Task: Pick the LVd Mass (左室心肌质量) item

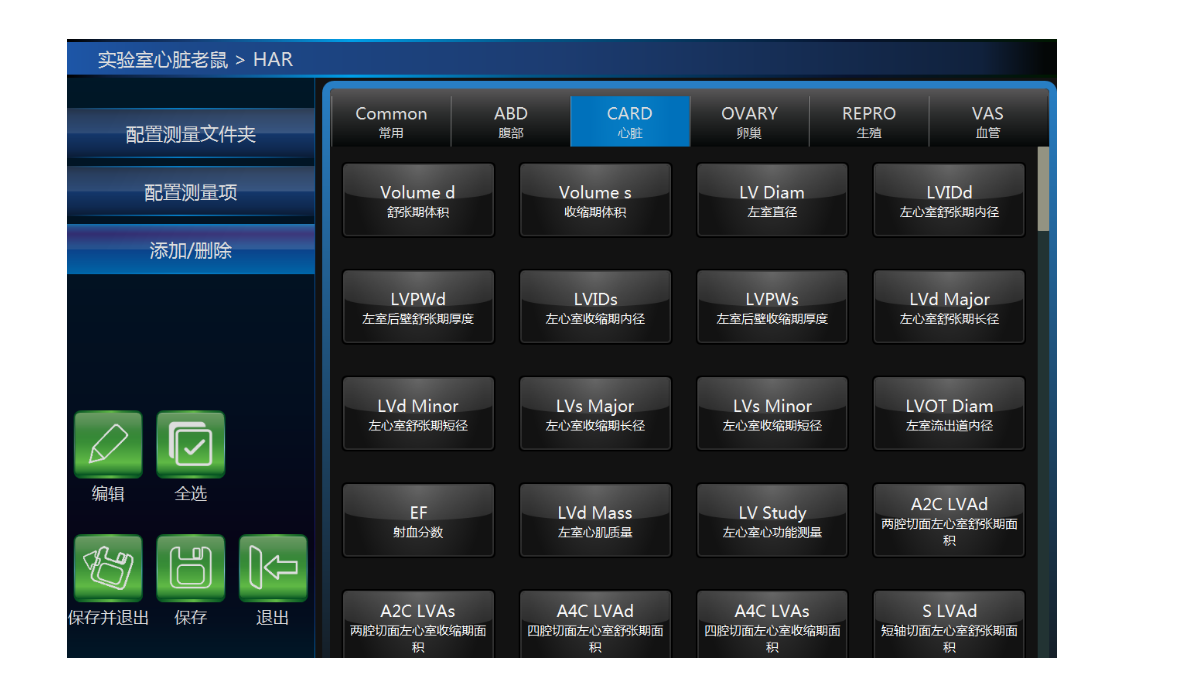Action: 595,520
